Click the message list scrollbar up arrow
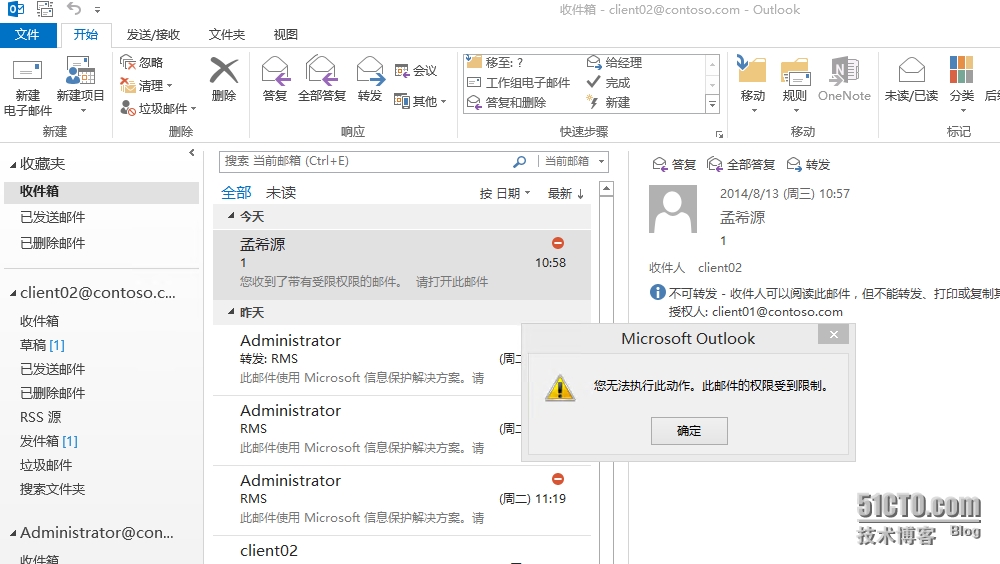Screen dimensions: 1000x564 pos(606,188)
